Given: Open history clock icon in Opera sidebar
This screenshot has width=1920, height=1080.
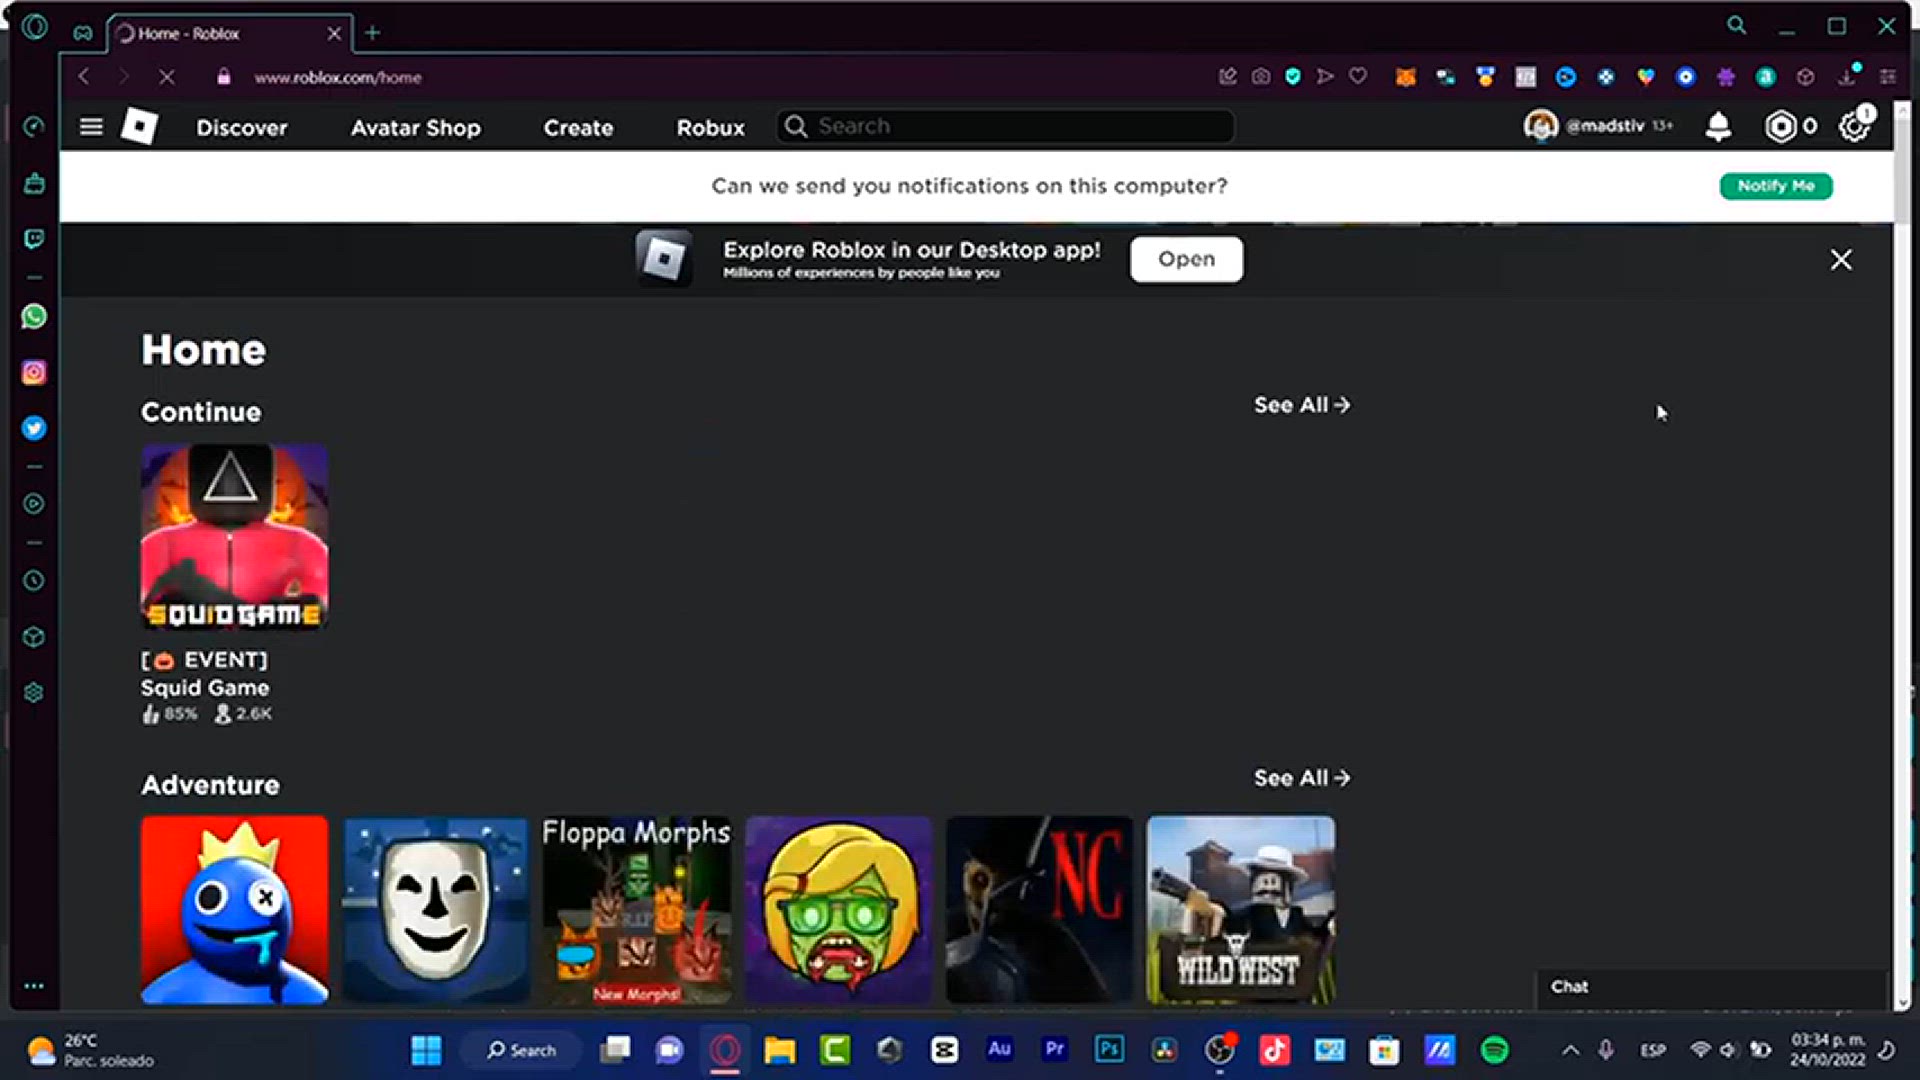Looking at the screenshot, I should tap(34, 581).
